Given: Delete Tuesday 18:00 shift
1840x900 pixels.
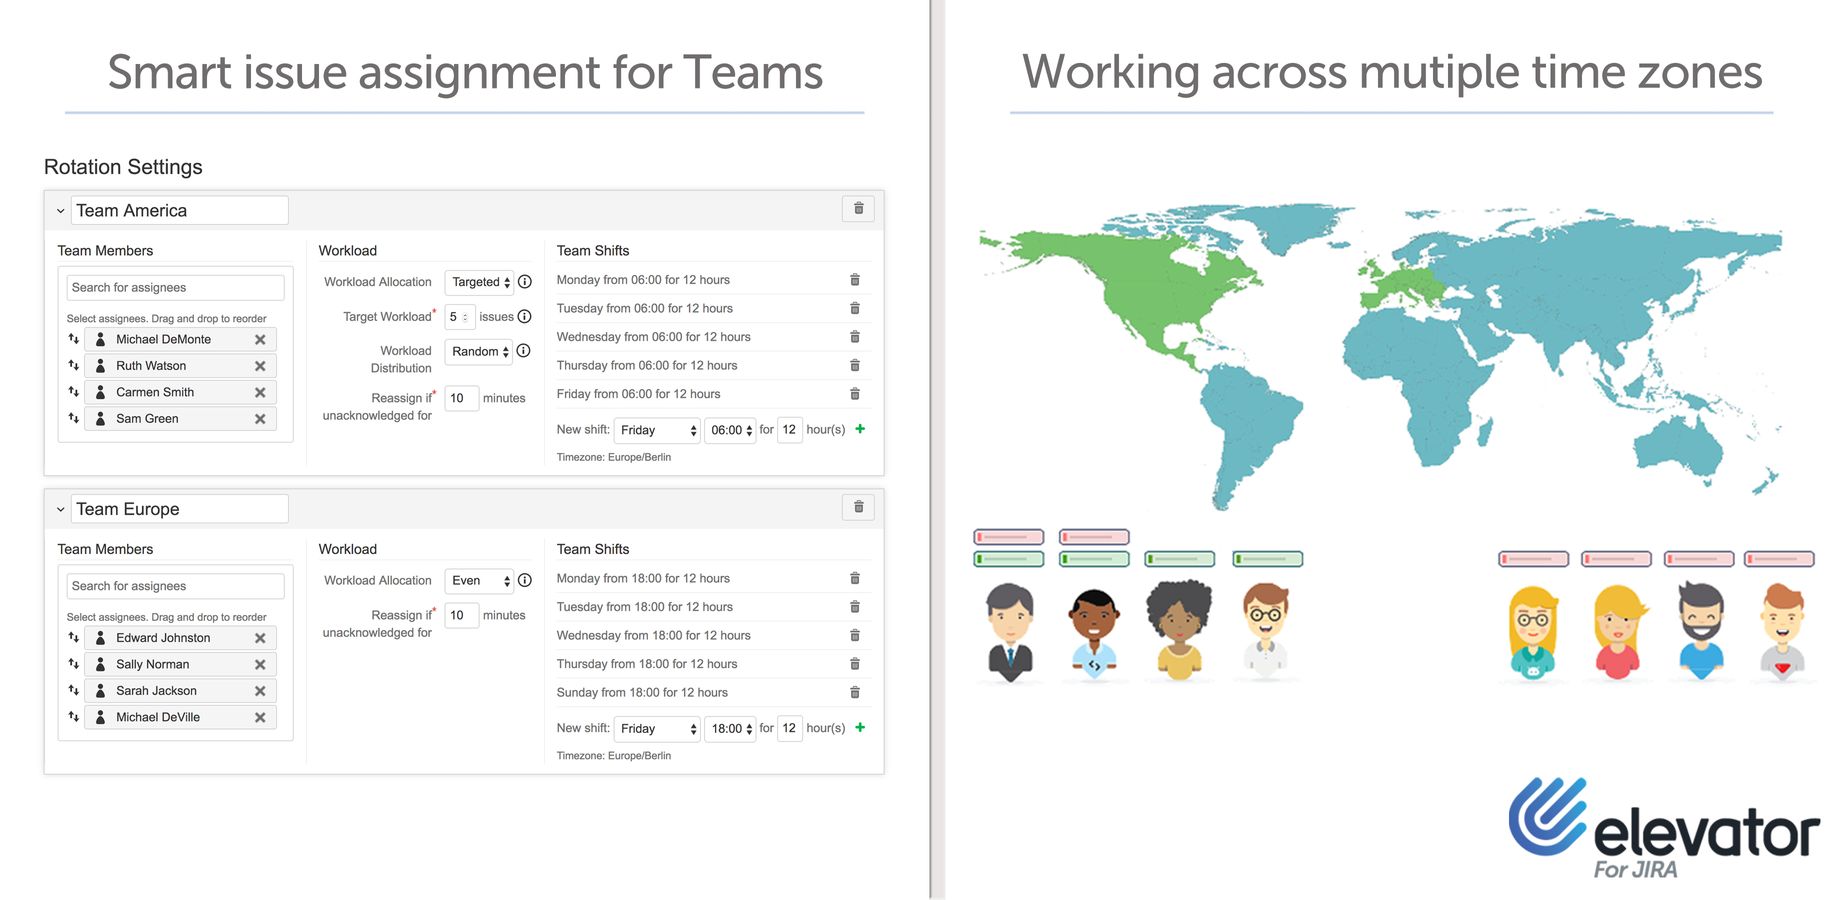Looking at the screenshot, I should click(855, 607).
